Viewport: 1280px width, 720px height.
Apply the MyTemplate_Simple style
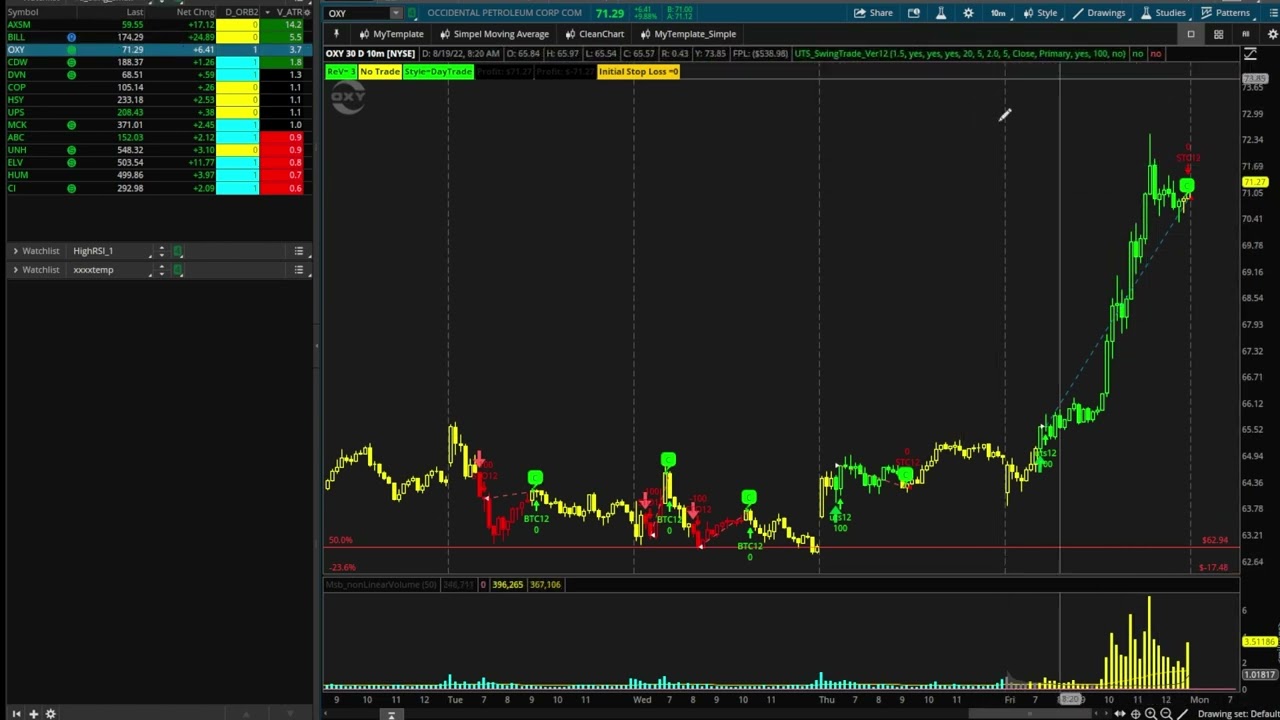click(688, 34)
